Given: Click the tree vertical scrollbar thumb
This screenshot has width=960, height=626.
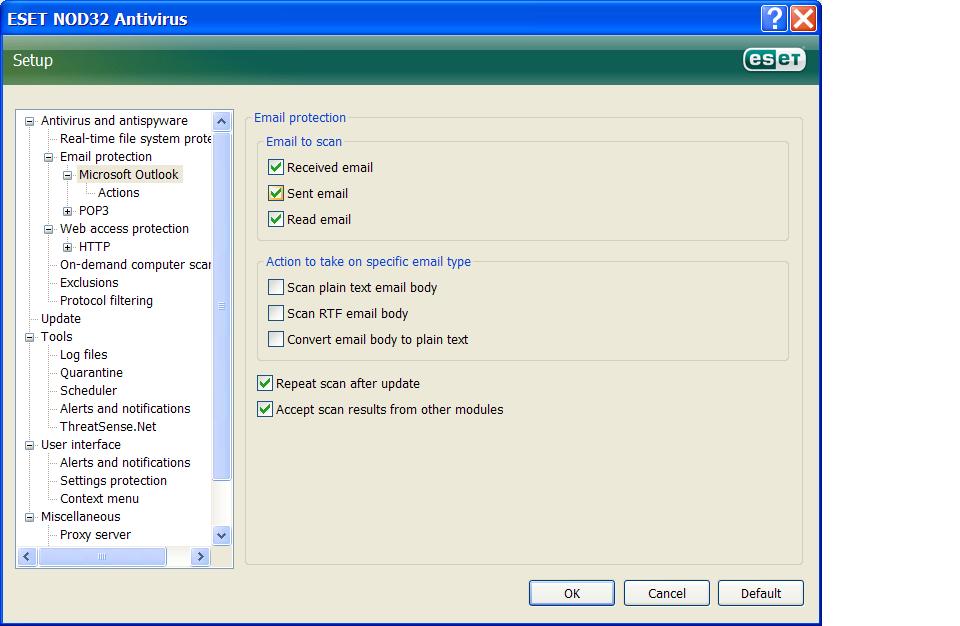Looking at the screenshot, I should point(222,306).
